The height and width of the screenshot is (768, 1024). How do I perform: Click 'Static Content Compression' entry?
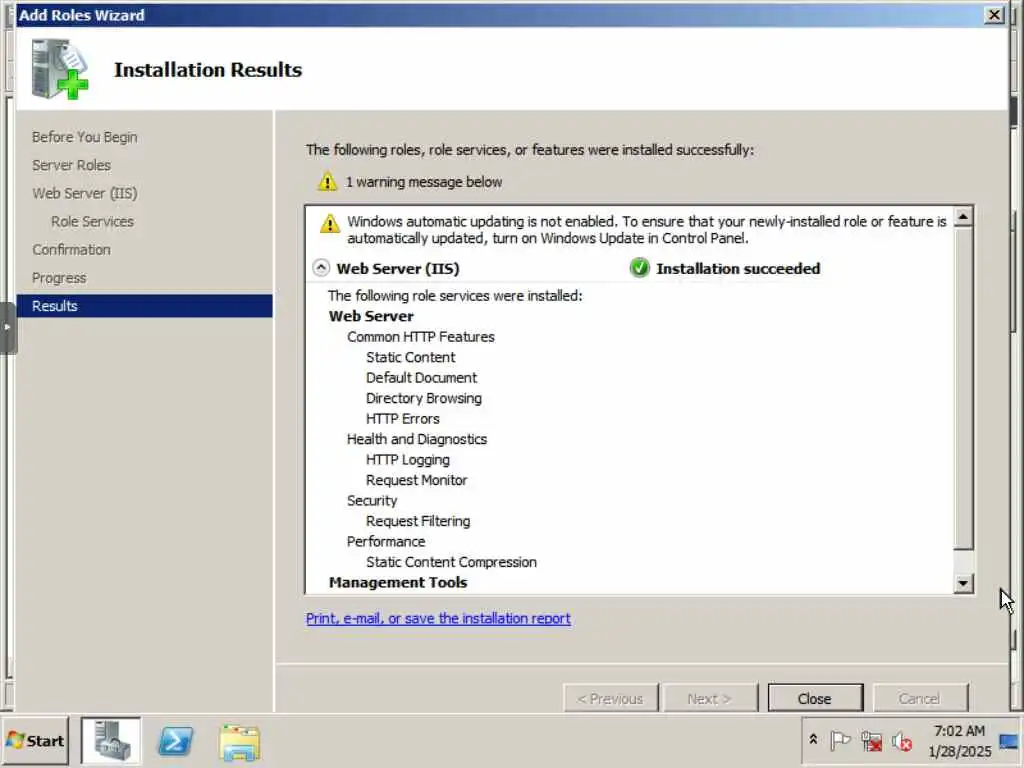click(451, 562)
